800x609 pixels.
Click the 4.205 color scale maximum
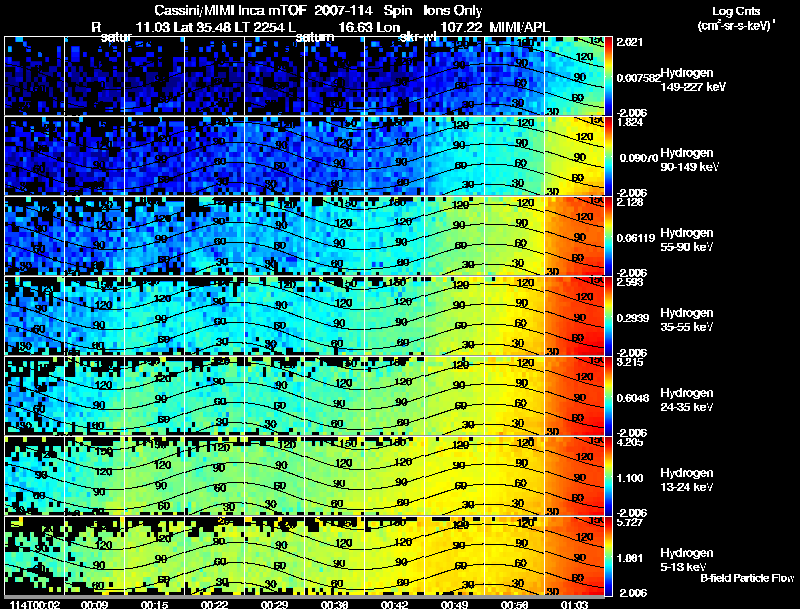pyautogui.click(x=630, y=442)
